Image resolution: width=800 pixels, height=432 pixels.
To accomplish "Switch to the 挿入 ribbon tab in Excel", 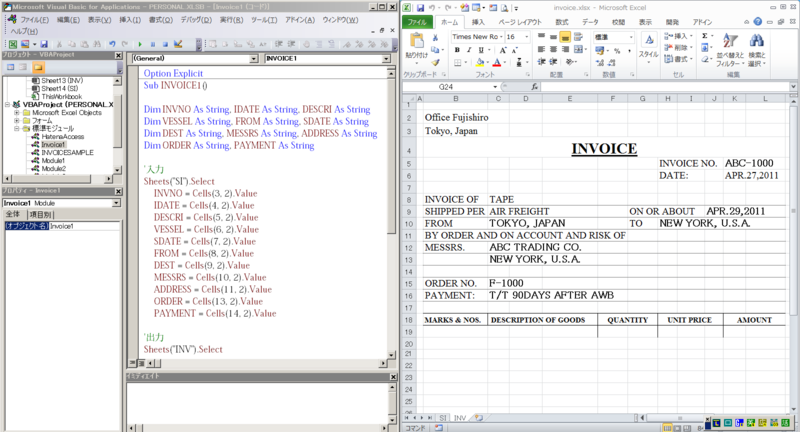I will click(478, 22).
